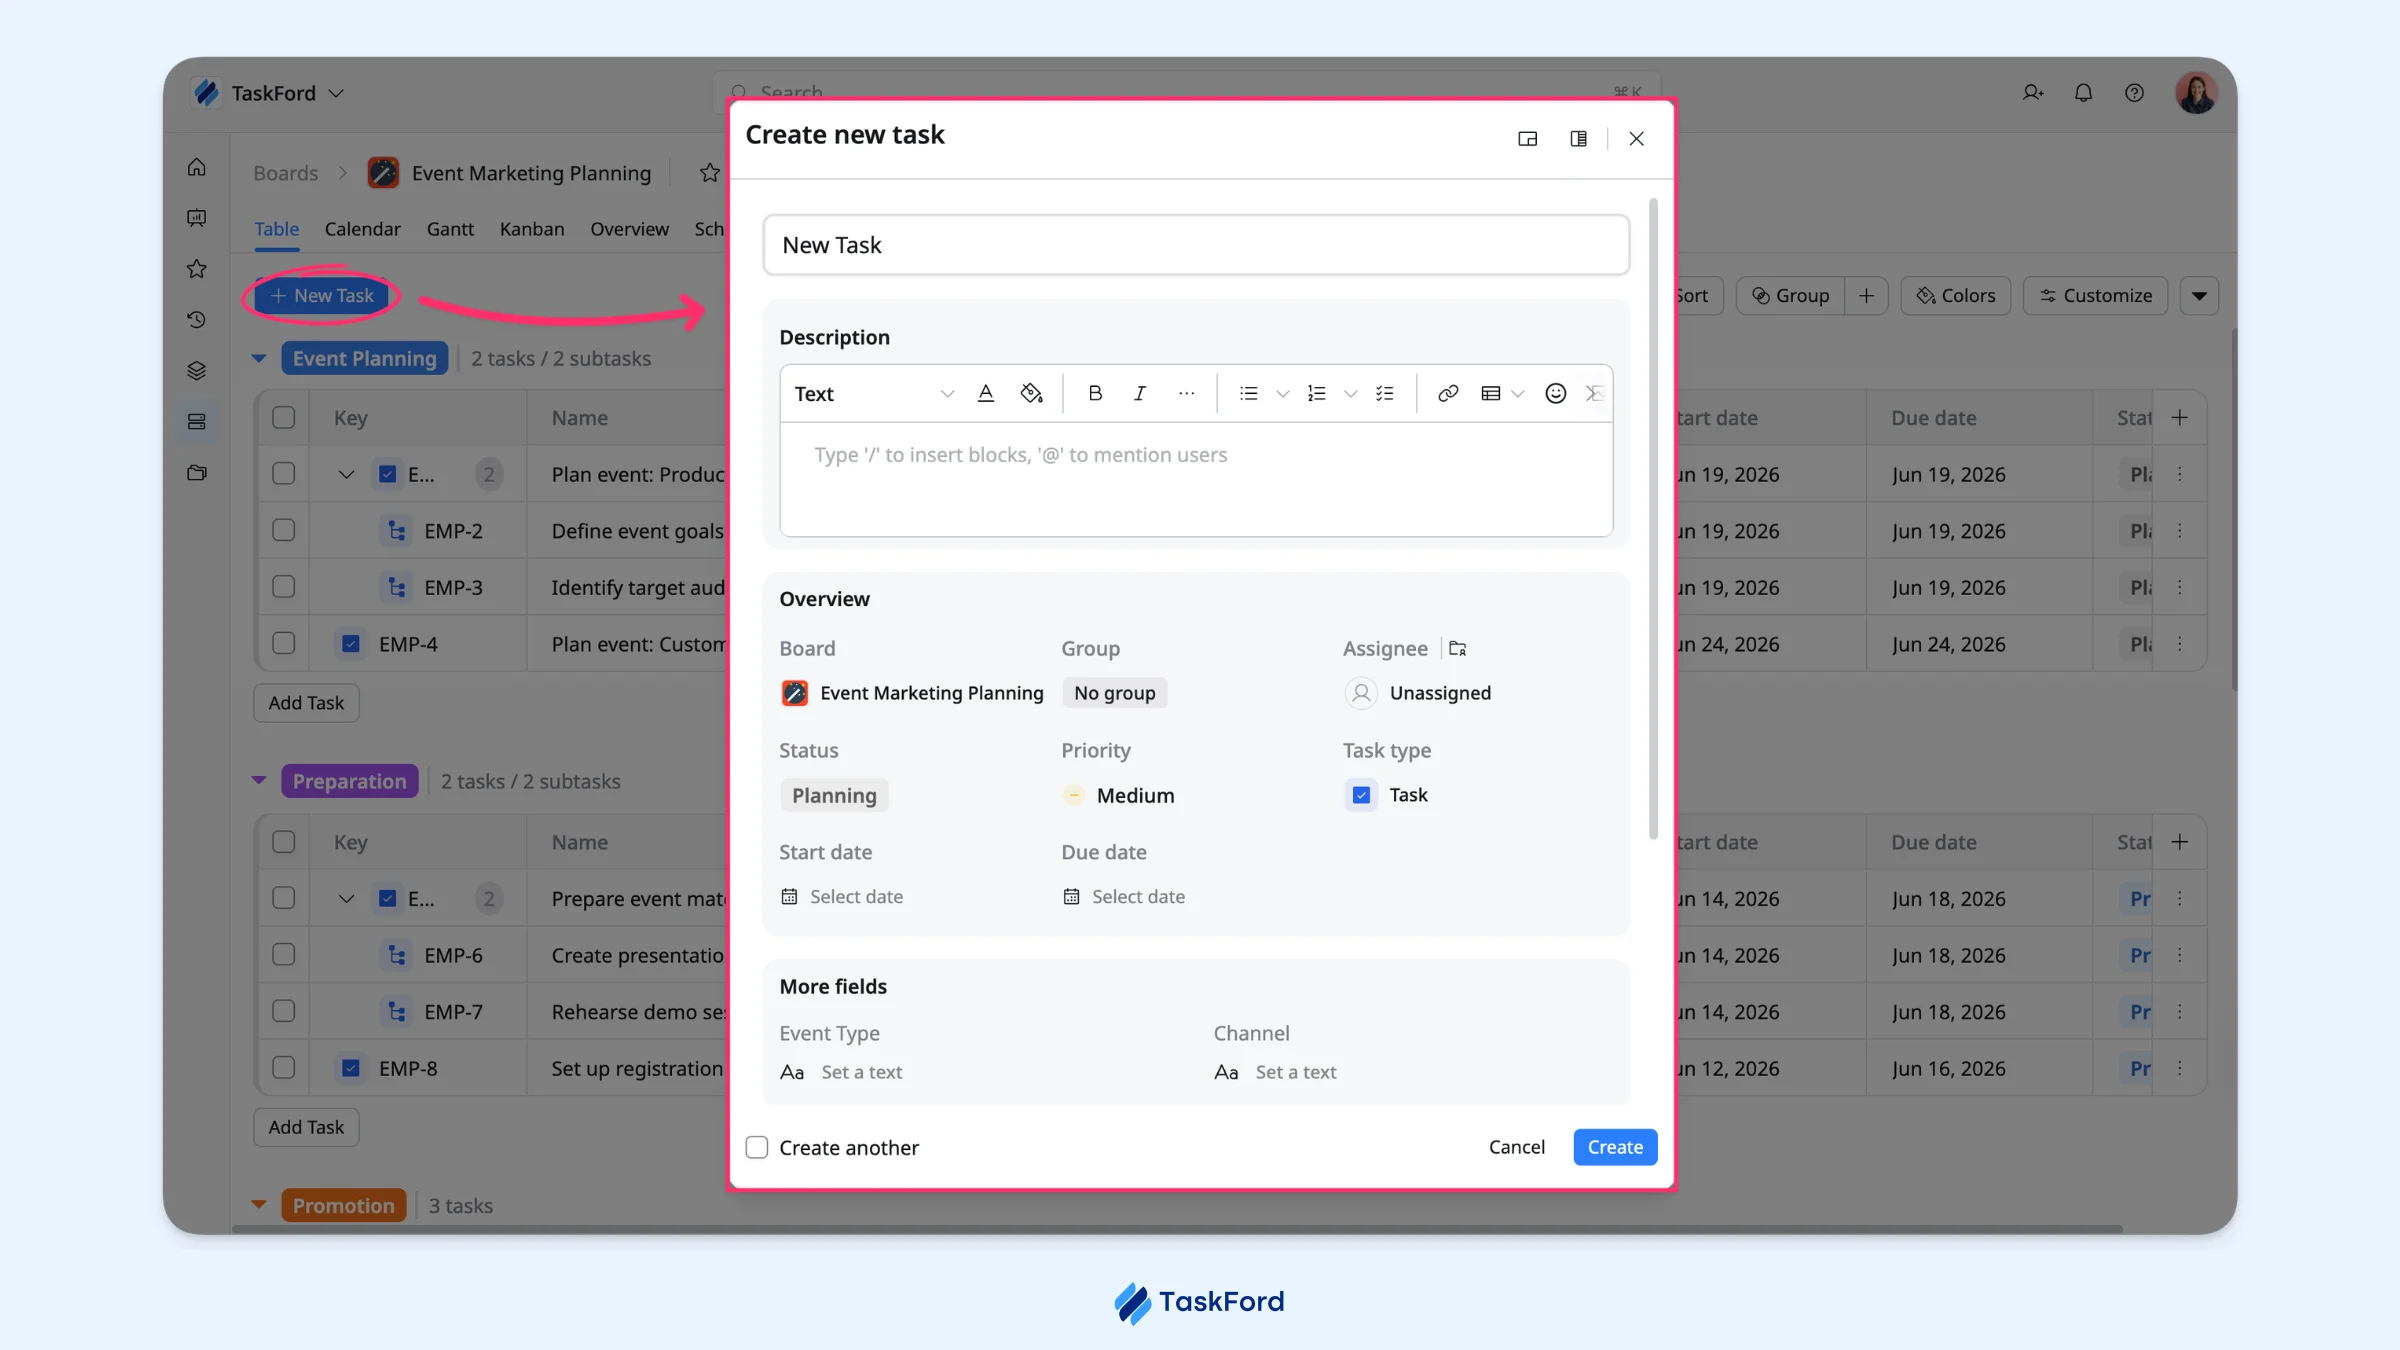
Task: Click the dialog vertical scrollbar
Action: [1653, 518]
